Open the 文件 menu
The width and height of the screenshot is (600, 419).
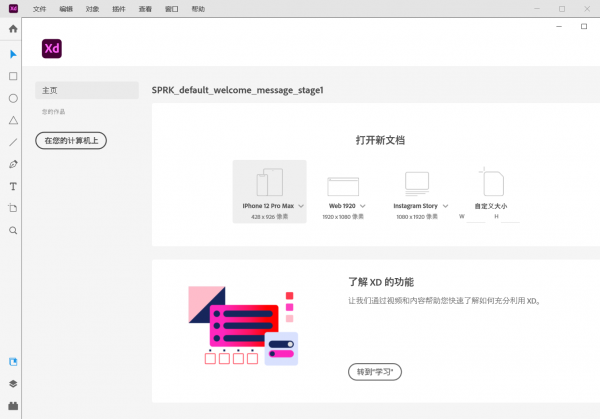[x=39, y=8]
